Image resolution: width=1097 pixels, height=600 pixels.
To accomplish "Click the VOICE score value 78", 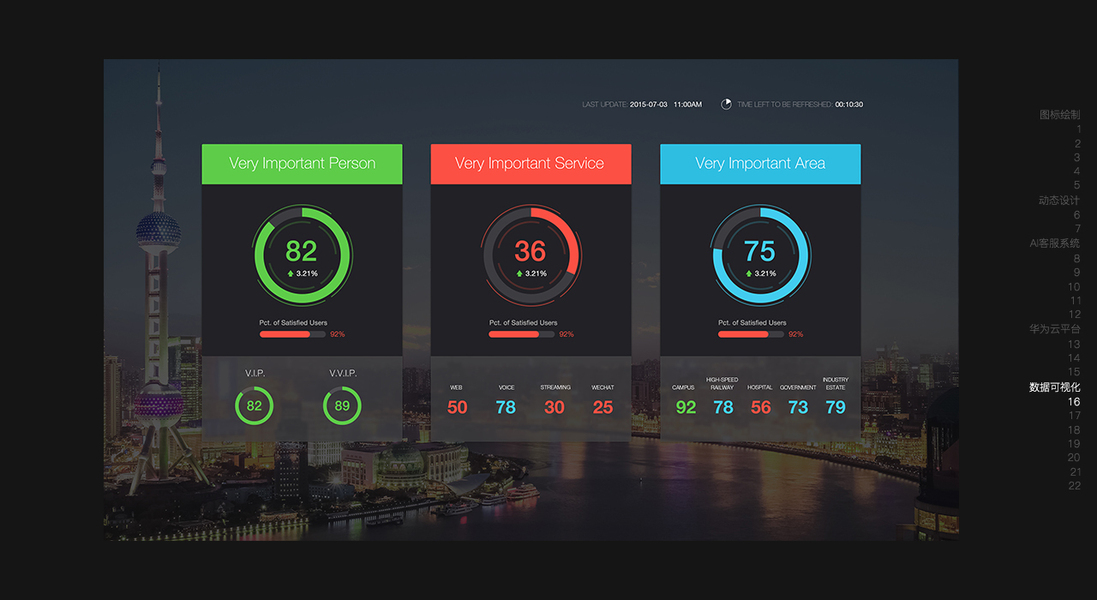I will [x=506, y=407].
